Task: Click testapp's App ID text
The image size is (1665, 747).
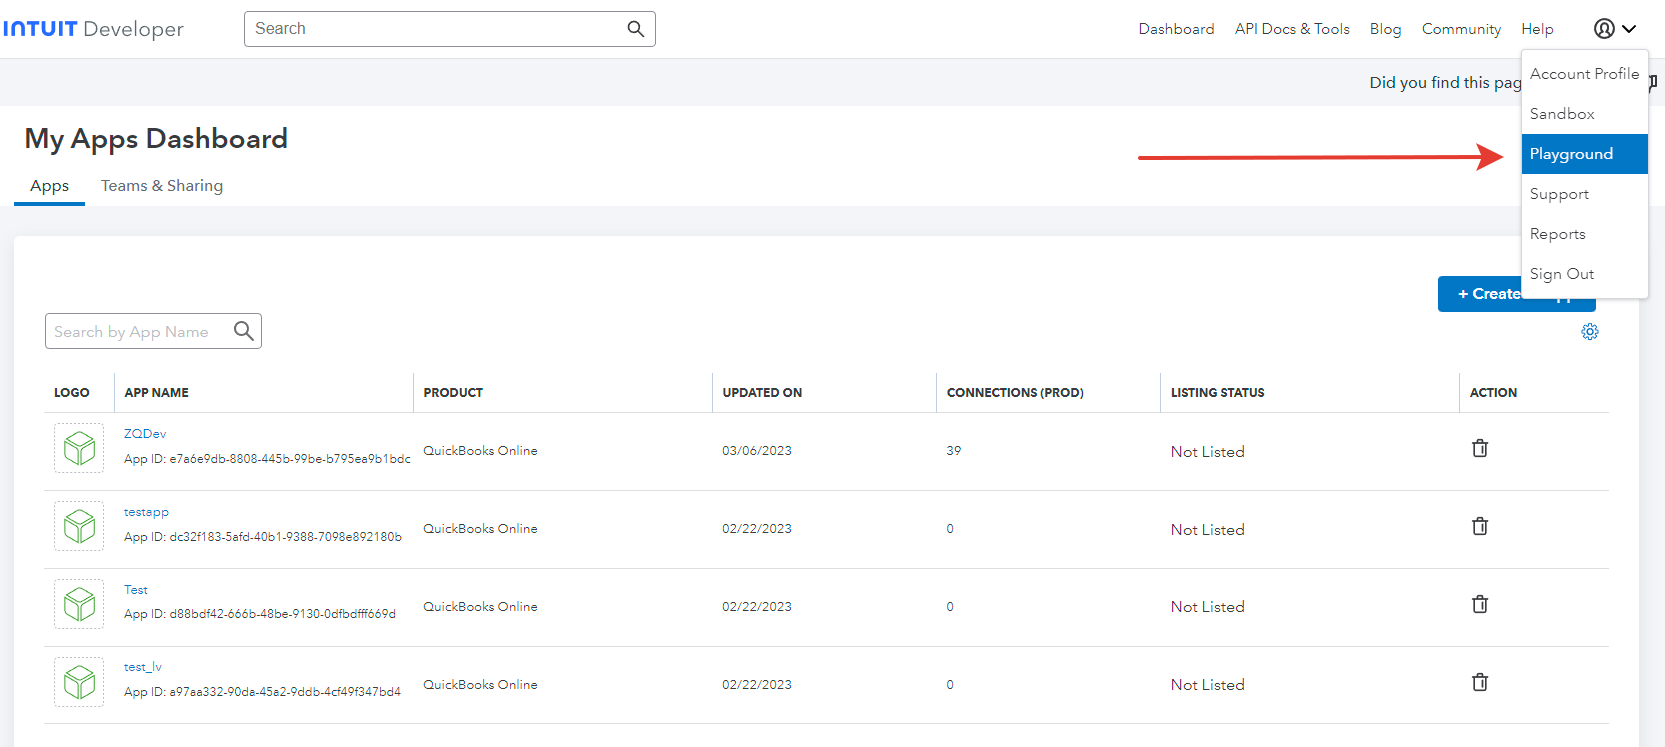Action: [x=263, y=537]
